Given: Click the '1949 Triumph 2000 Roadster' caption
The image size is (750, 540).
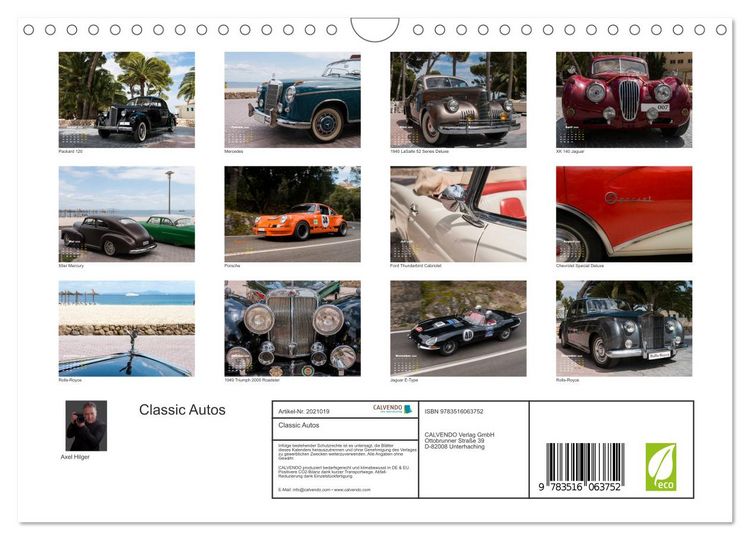Looking at the screenshot, I should point(252,380).
